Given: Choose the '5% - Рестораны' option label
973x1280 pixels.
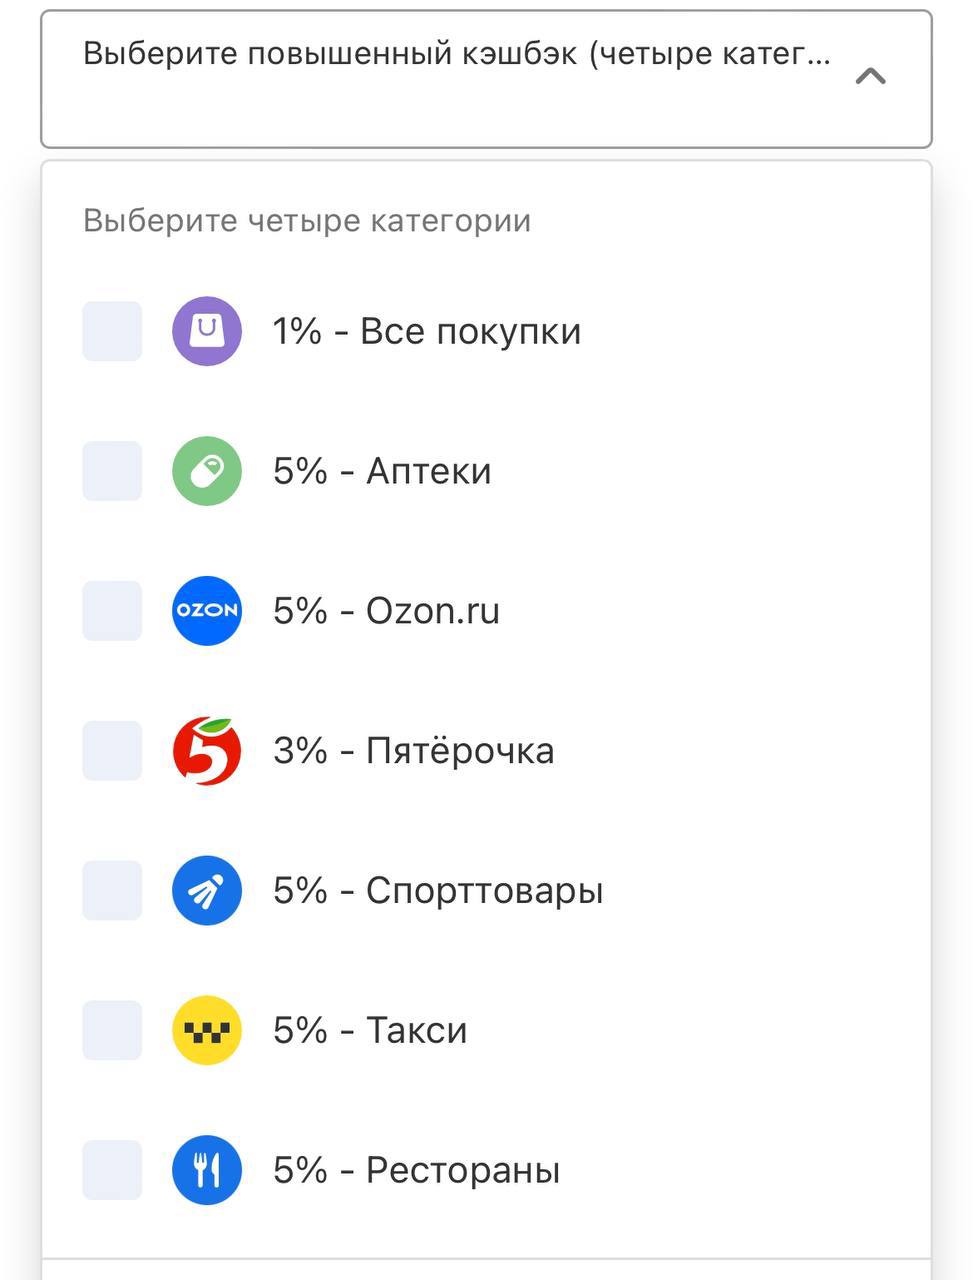Looking at the screenshot, I should tap(416, 1171).
